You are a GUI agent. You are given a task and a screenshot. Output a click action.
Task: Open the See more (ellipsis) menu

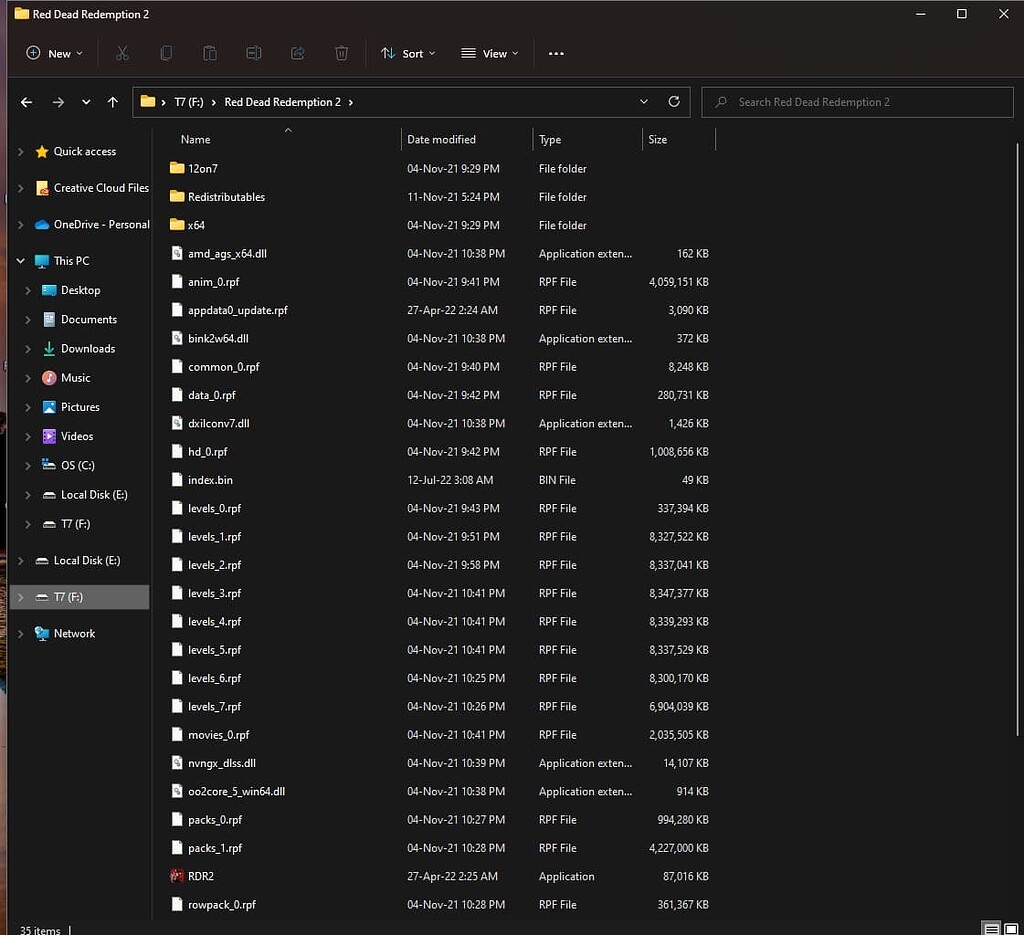point(556,53)
